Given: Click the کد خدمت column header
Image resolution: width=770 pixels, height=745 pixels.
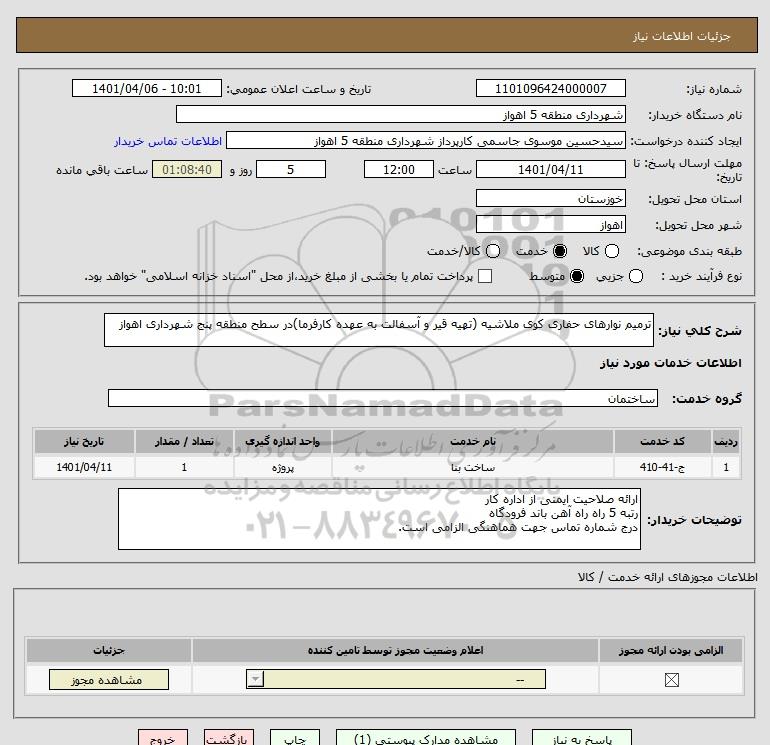Looking at the screenshot, I should pos(662,441).
